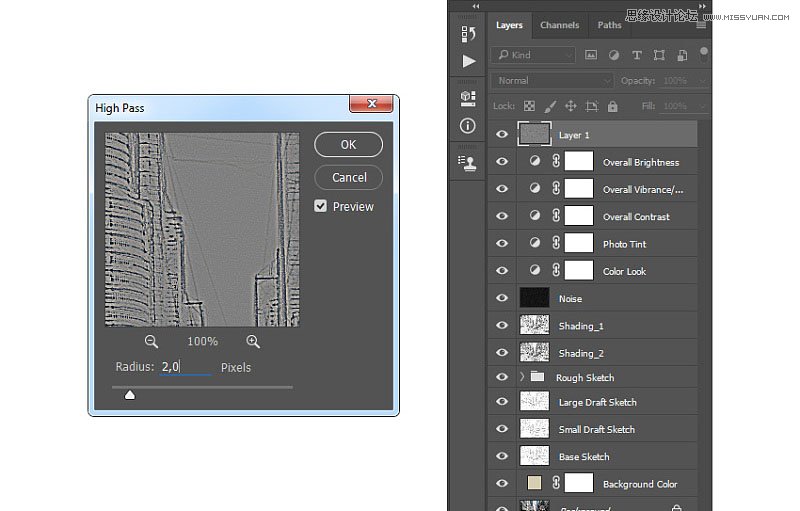Open Fill value dropdown arrow

pyautogui.click(x=703, y=106)
